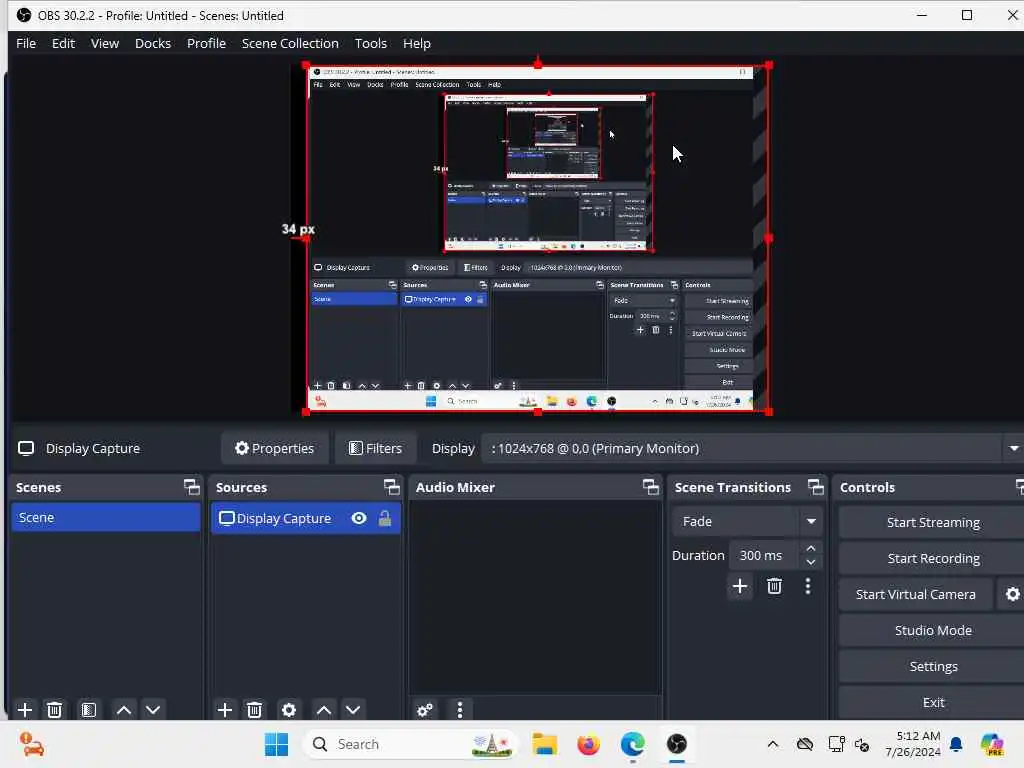Show hidden system tray icons chevron

(773, 744)
